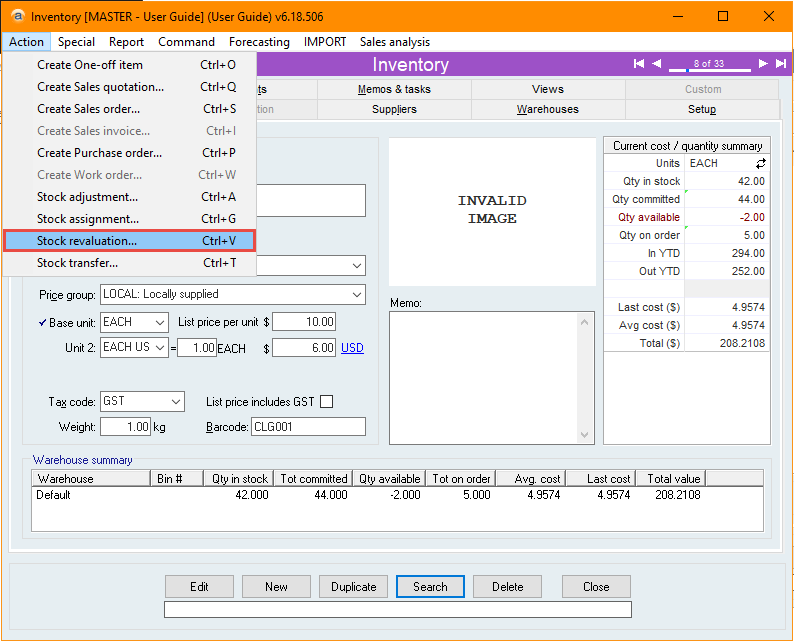Choose Stock transfer menu entry
The height and width of the screenshot is (642, 794).
tap(129, 263)
